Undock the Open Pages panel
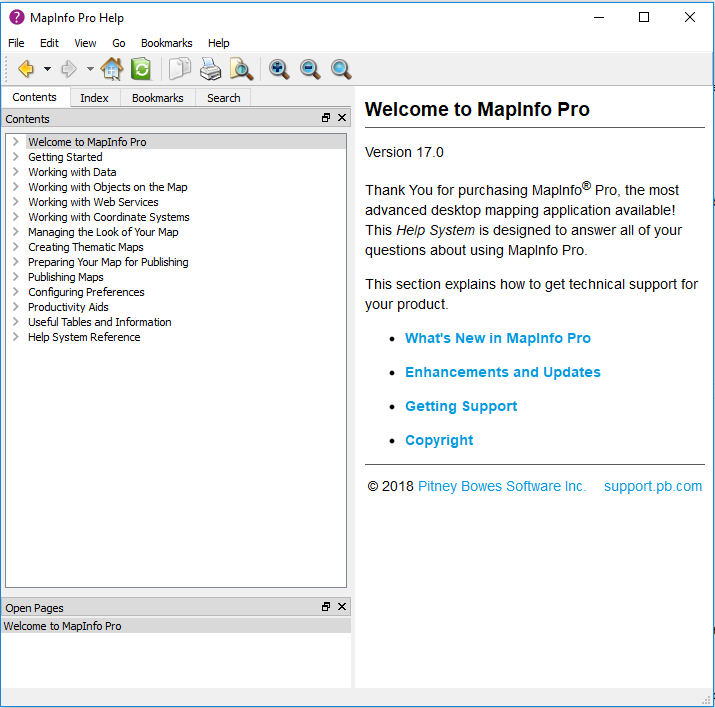The image size is (715, 708). pyautogui.click(x=326, y=607)
